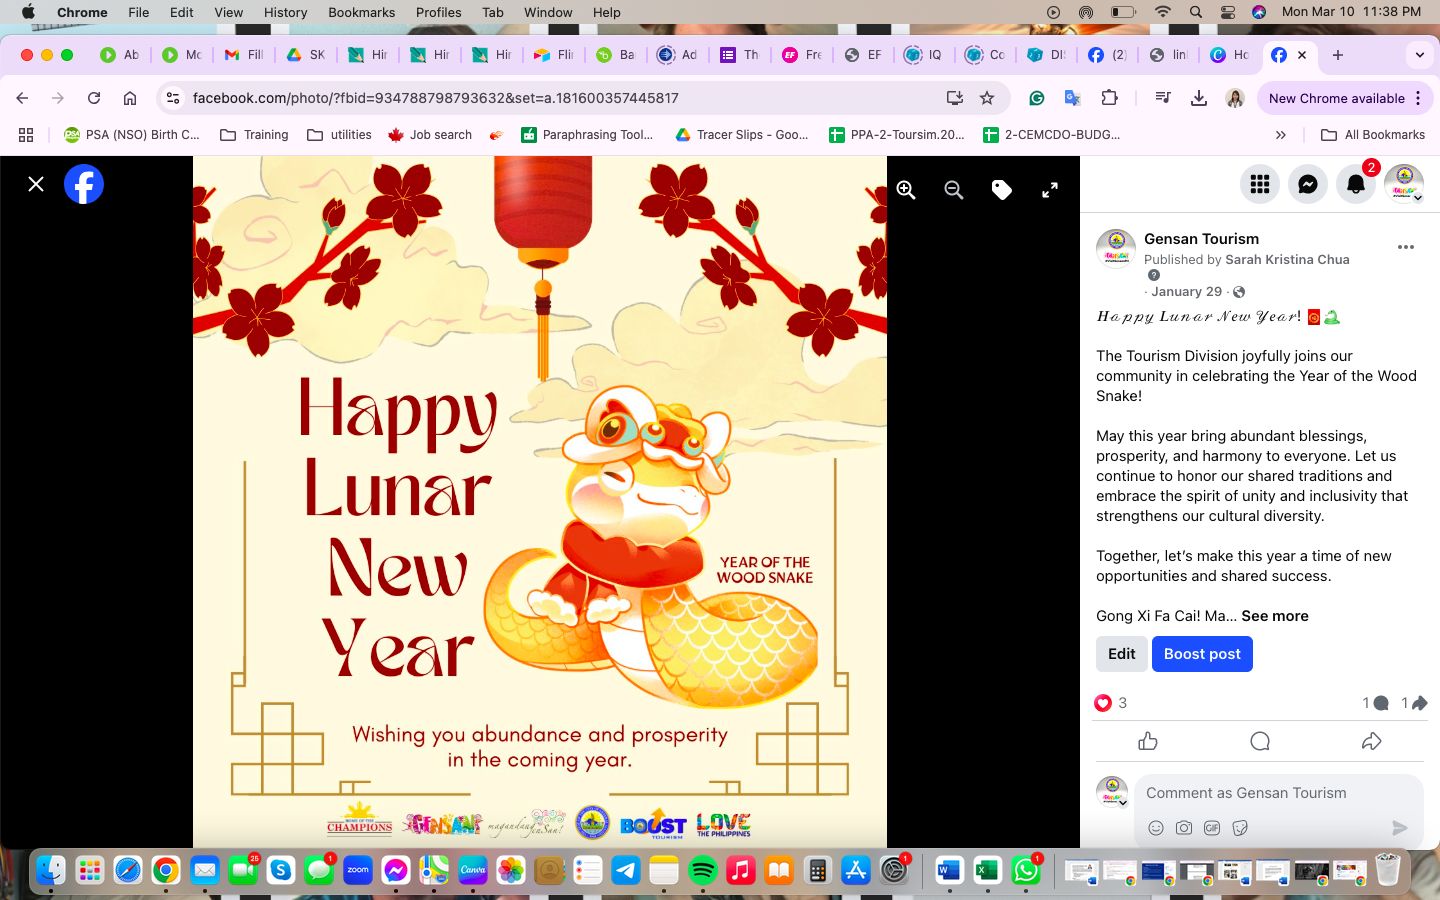Open the utilities bookmarks folder

(339, 135)
